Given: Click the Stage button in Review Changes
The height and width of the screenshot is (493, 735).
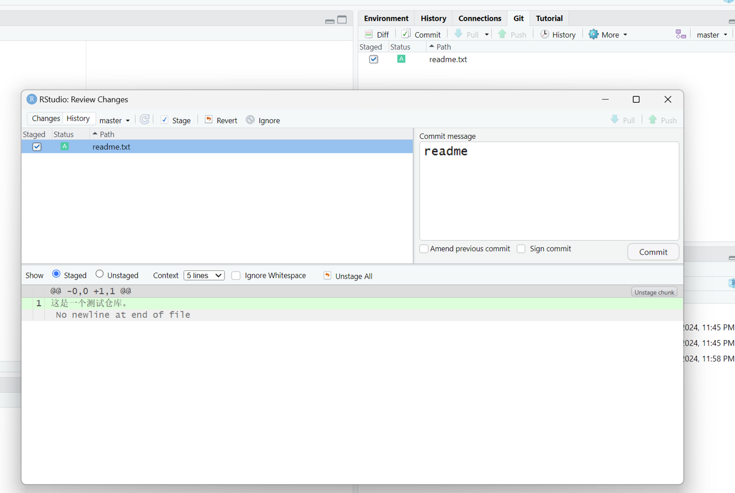Looking at the screenshot, I should tap(175, 120).
